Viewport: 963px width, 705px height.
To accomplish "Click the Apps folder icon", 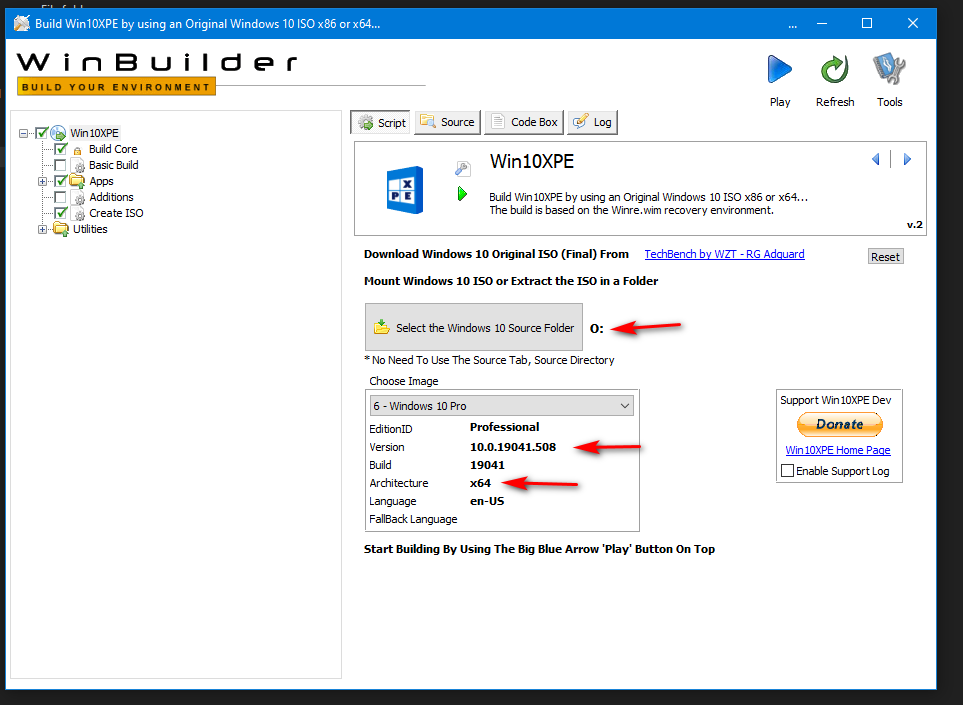I will click(x=77, y=181).
